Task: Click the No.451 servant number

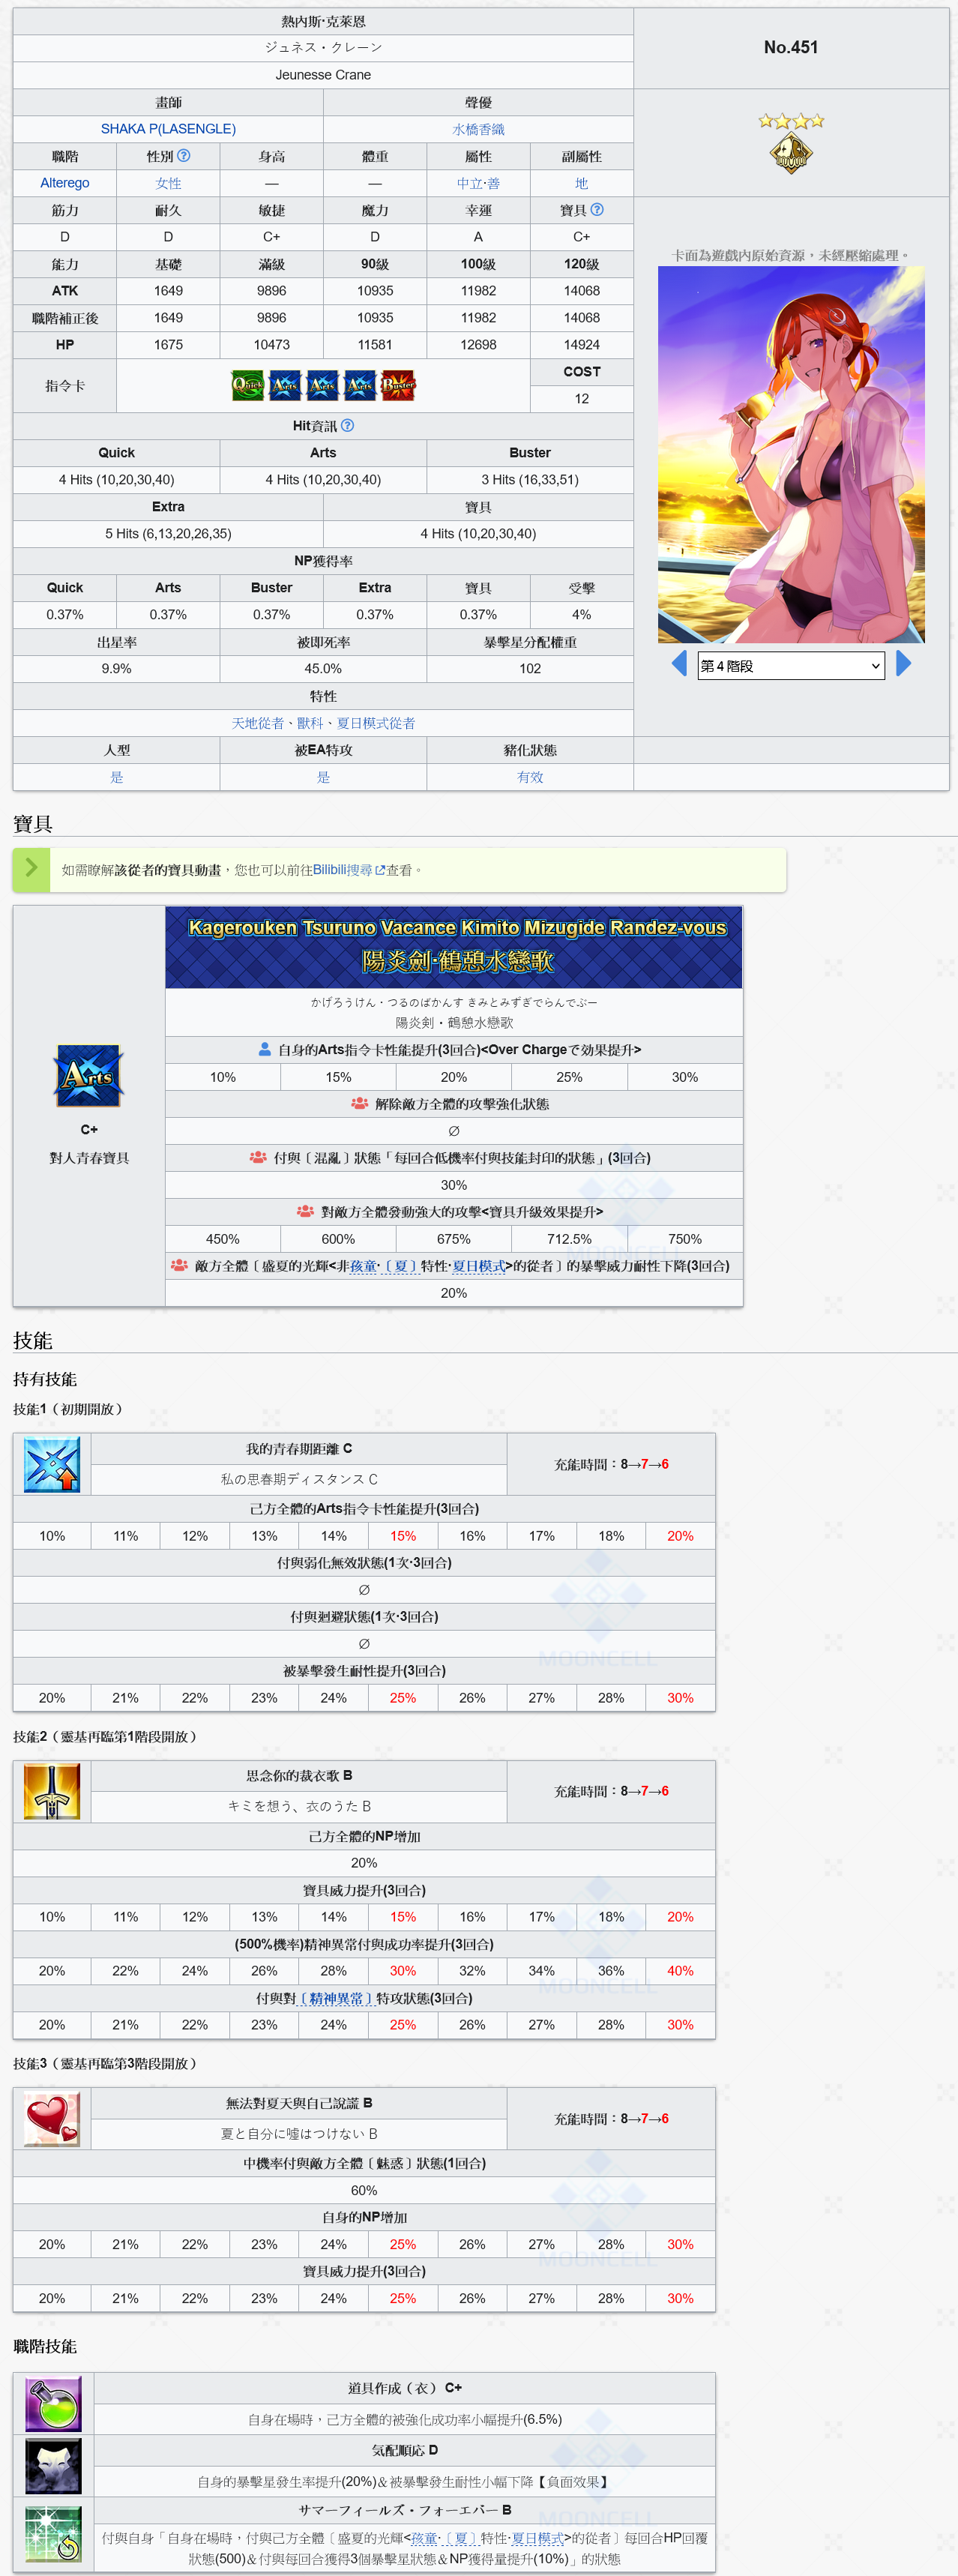Action: pos(791,47)
